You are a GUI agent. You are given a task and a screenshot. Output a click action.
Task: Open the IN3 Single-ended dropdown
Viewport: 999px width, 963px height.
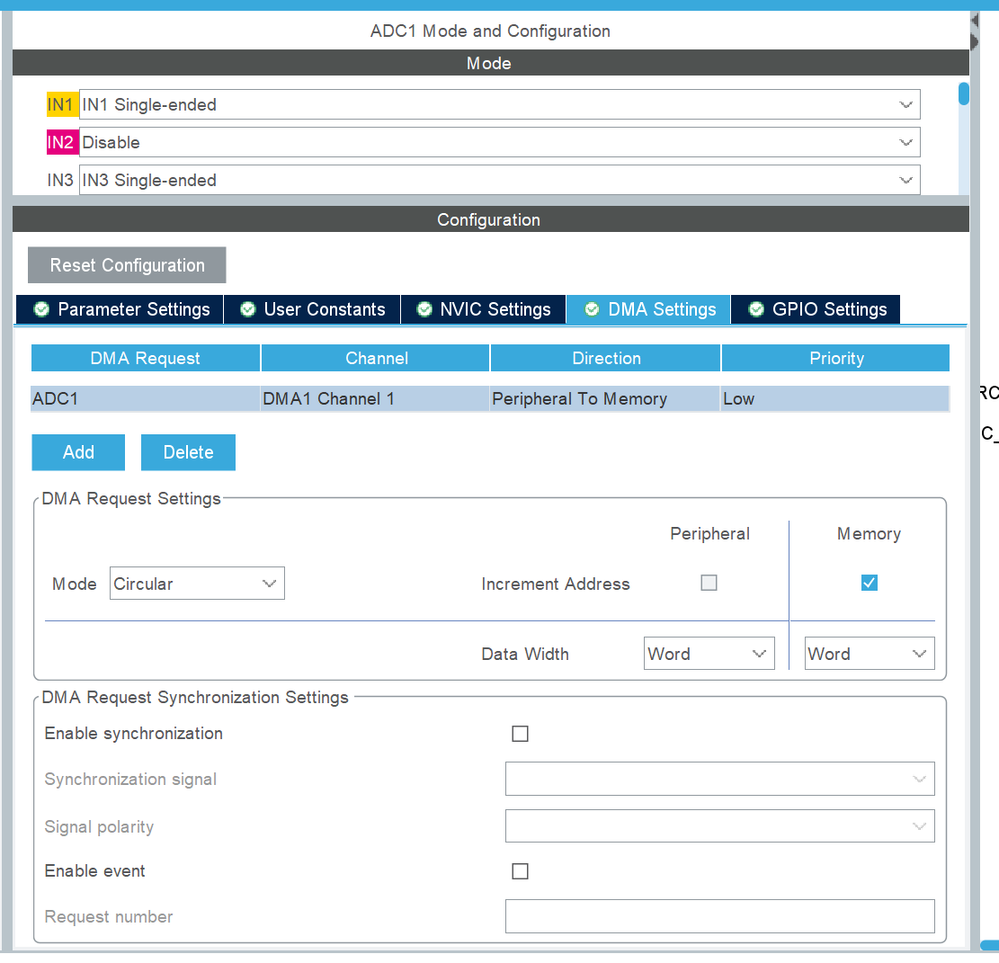(500, 180)
